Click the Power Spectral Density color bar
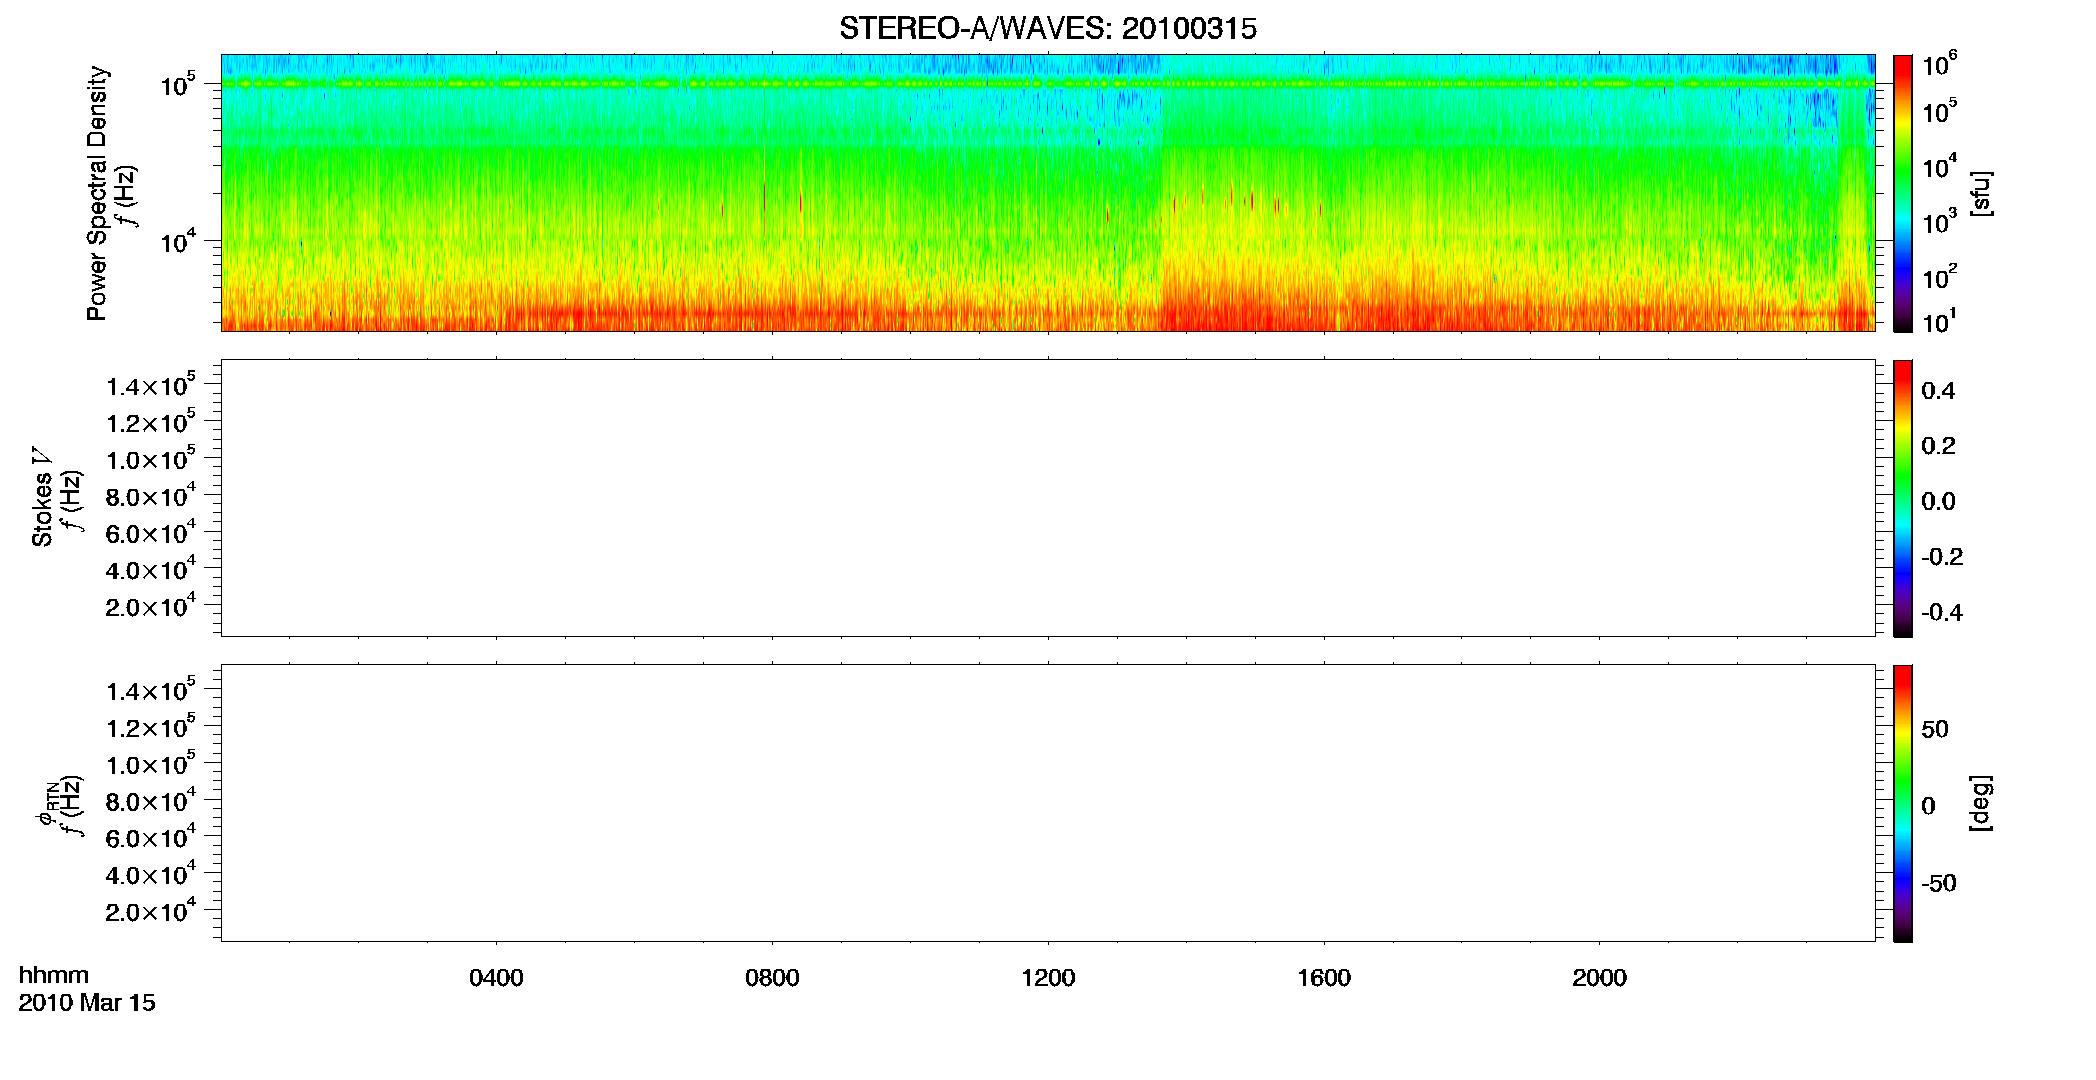2096x1080 pixels. click(x=1903, y=193)
